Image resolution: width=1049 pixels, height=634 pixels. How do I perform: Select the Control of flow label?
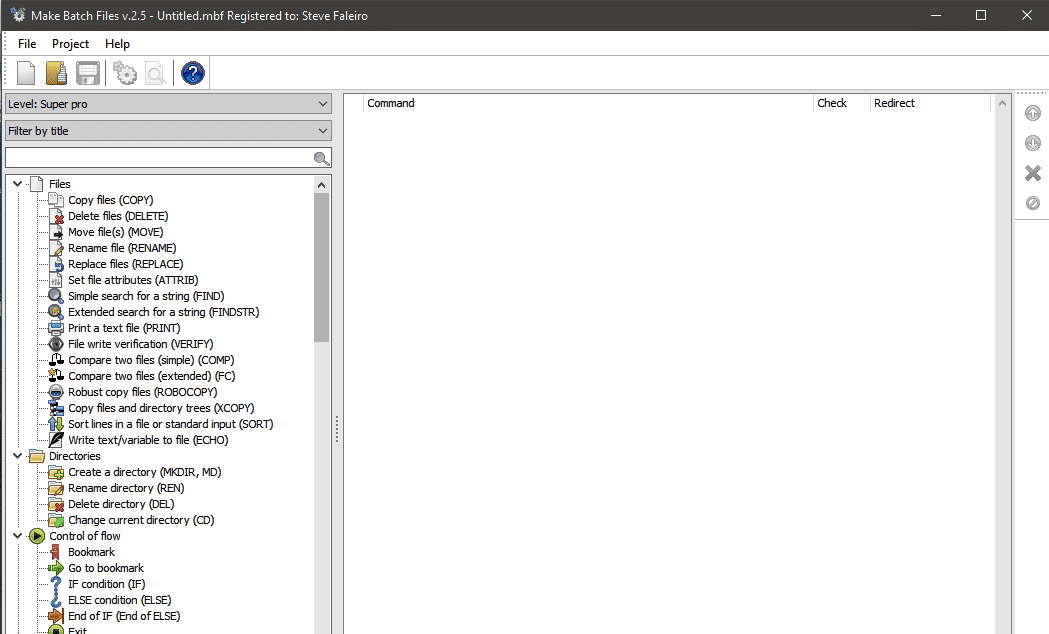[x=84, y=536]
